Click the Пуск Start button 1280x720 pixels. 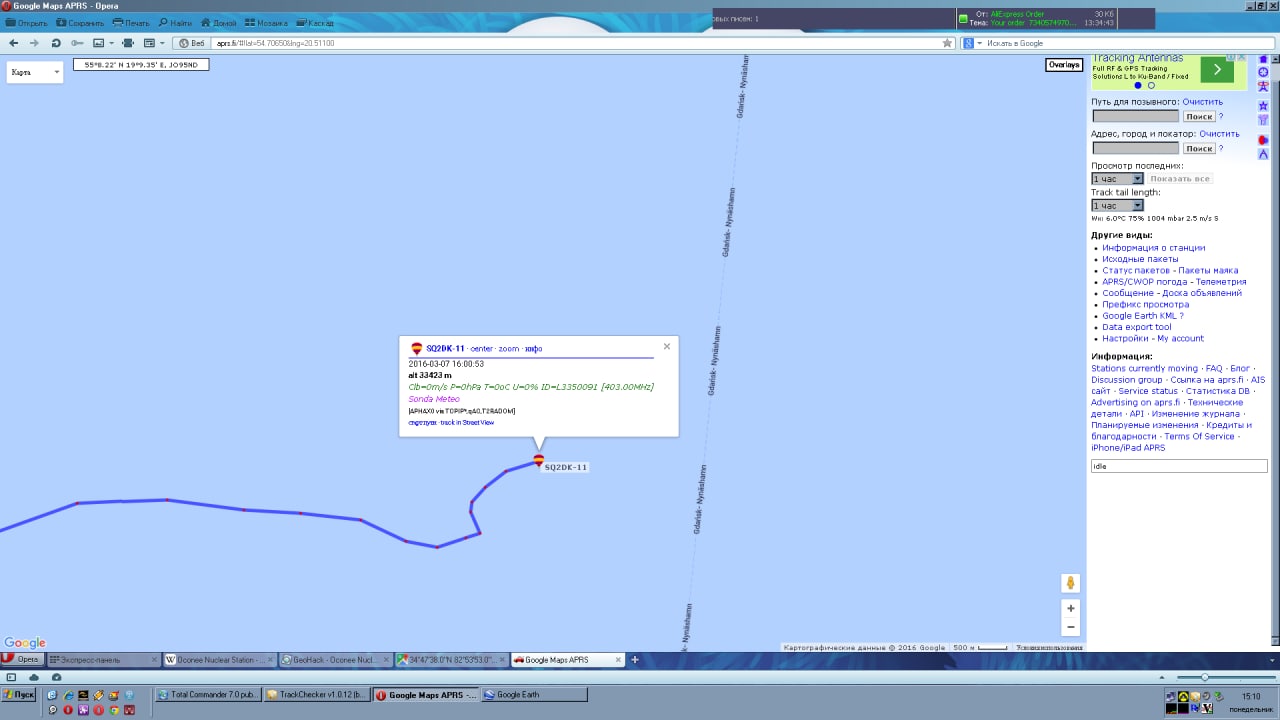point(19,694)
